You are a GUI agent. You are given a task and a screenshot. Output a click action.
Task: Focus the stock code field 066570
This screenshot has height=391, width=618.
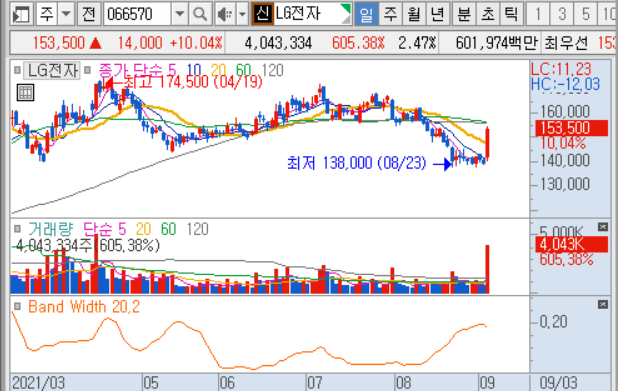click(137, 14)
